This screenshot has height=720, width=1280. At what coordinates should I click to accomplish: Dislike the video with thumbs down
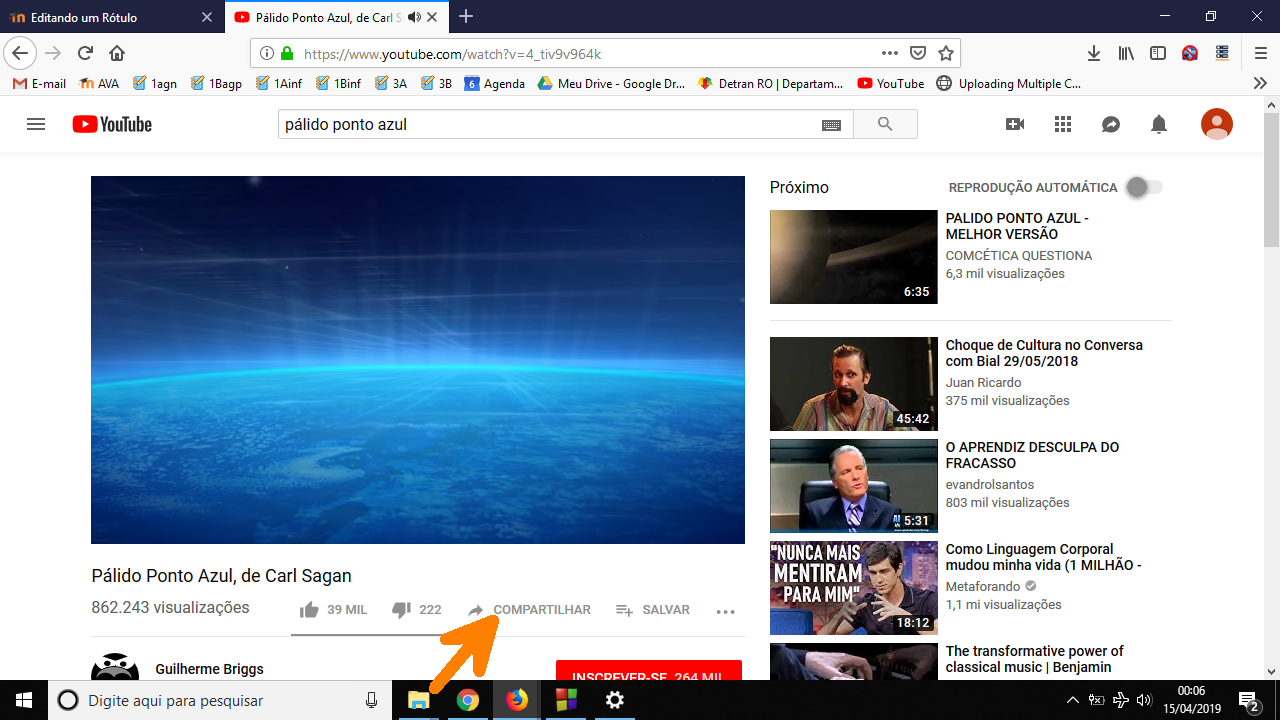402,610
